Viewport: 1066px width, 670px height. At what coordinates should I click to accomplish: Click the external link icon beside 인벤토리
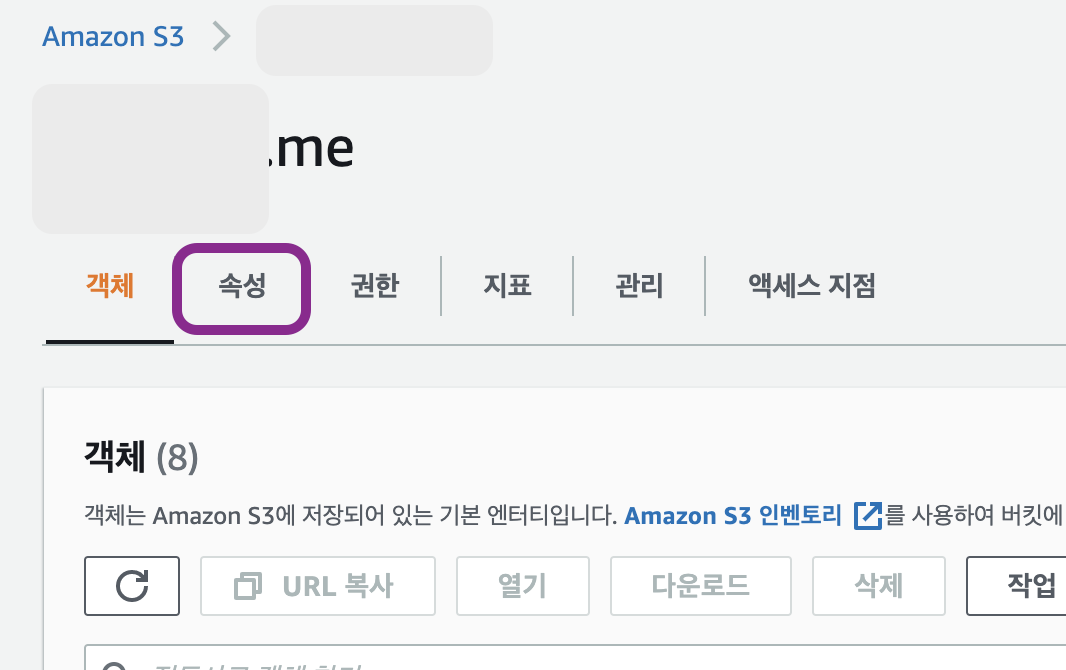[x=867, y=516]
